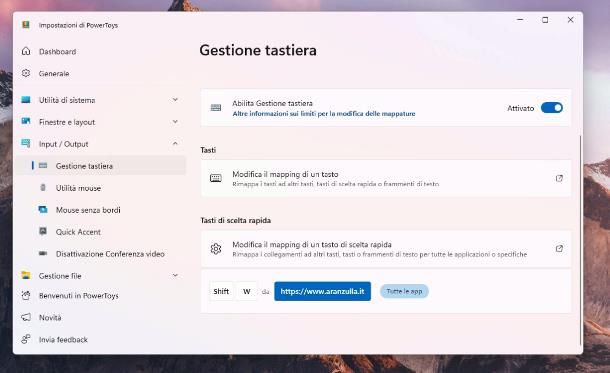Open the Generale settings page
The height and width of the screenshot is (373, 610).
(x=54, y=74)
